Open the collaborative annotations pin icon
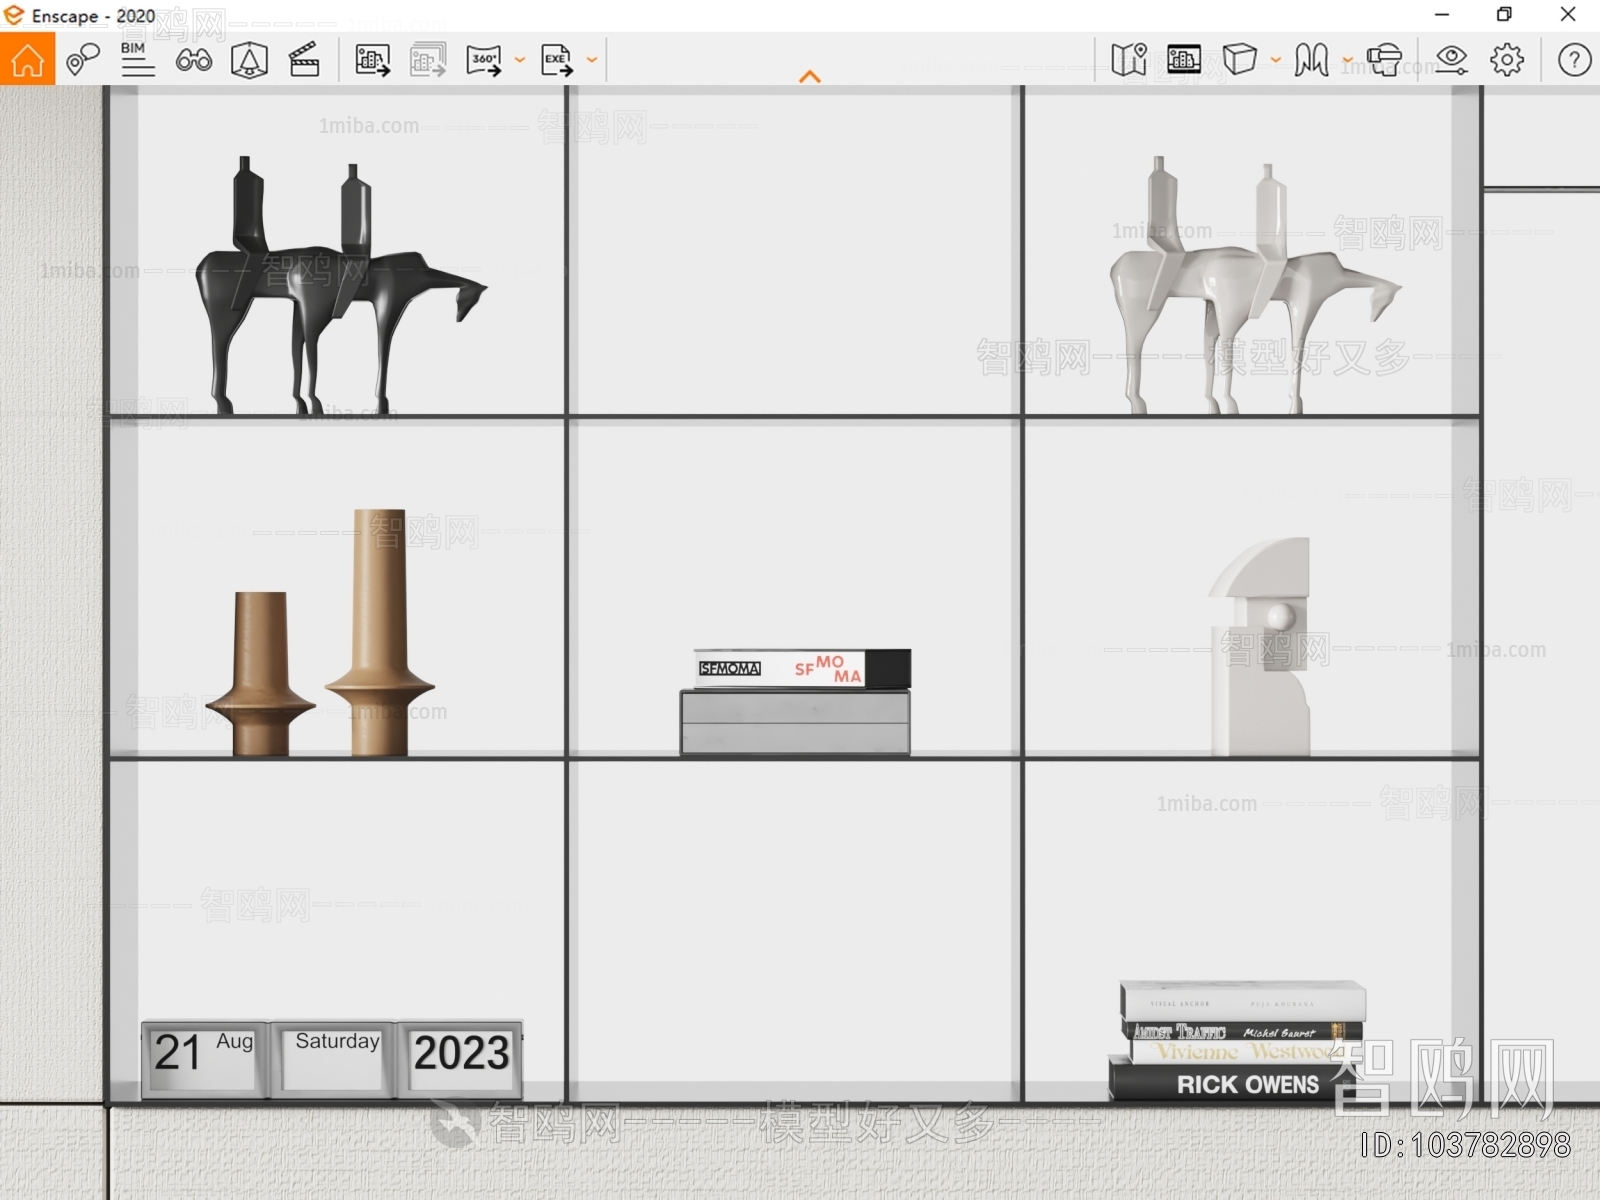 point(82,60)
